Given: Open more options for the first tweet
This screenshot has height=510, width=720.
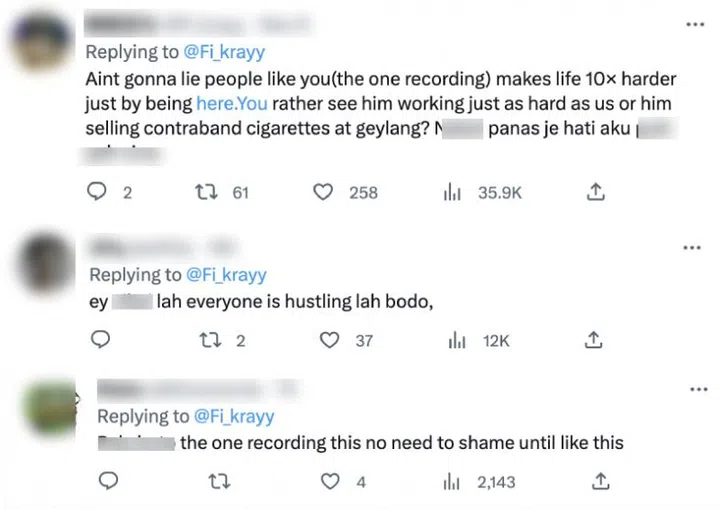Looking at the screenshot, I should pos(692,24).
